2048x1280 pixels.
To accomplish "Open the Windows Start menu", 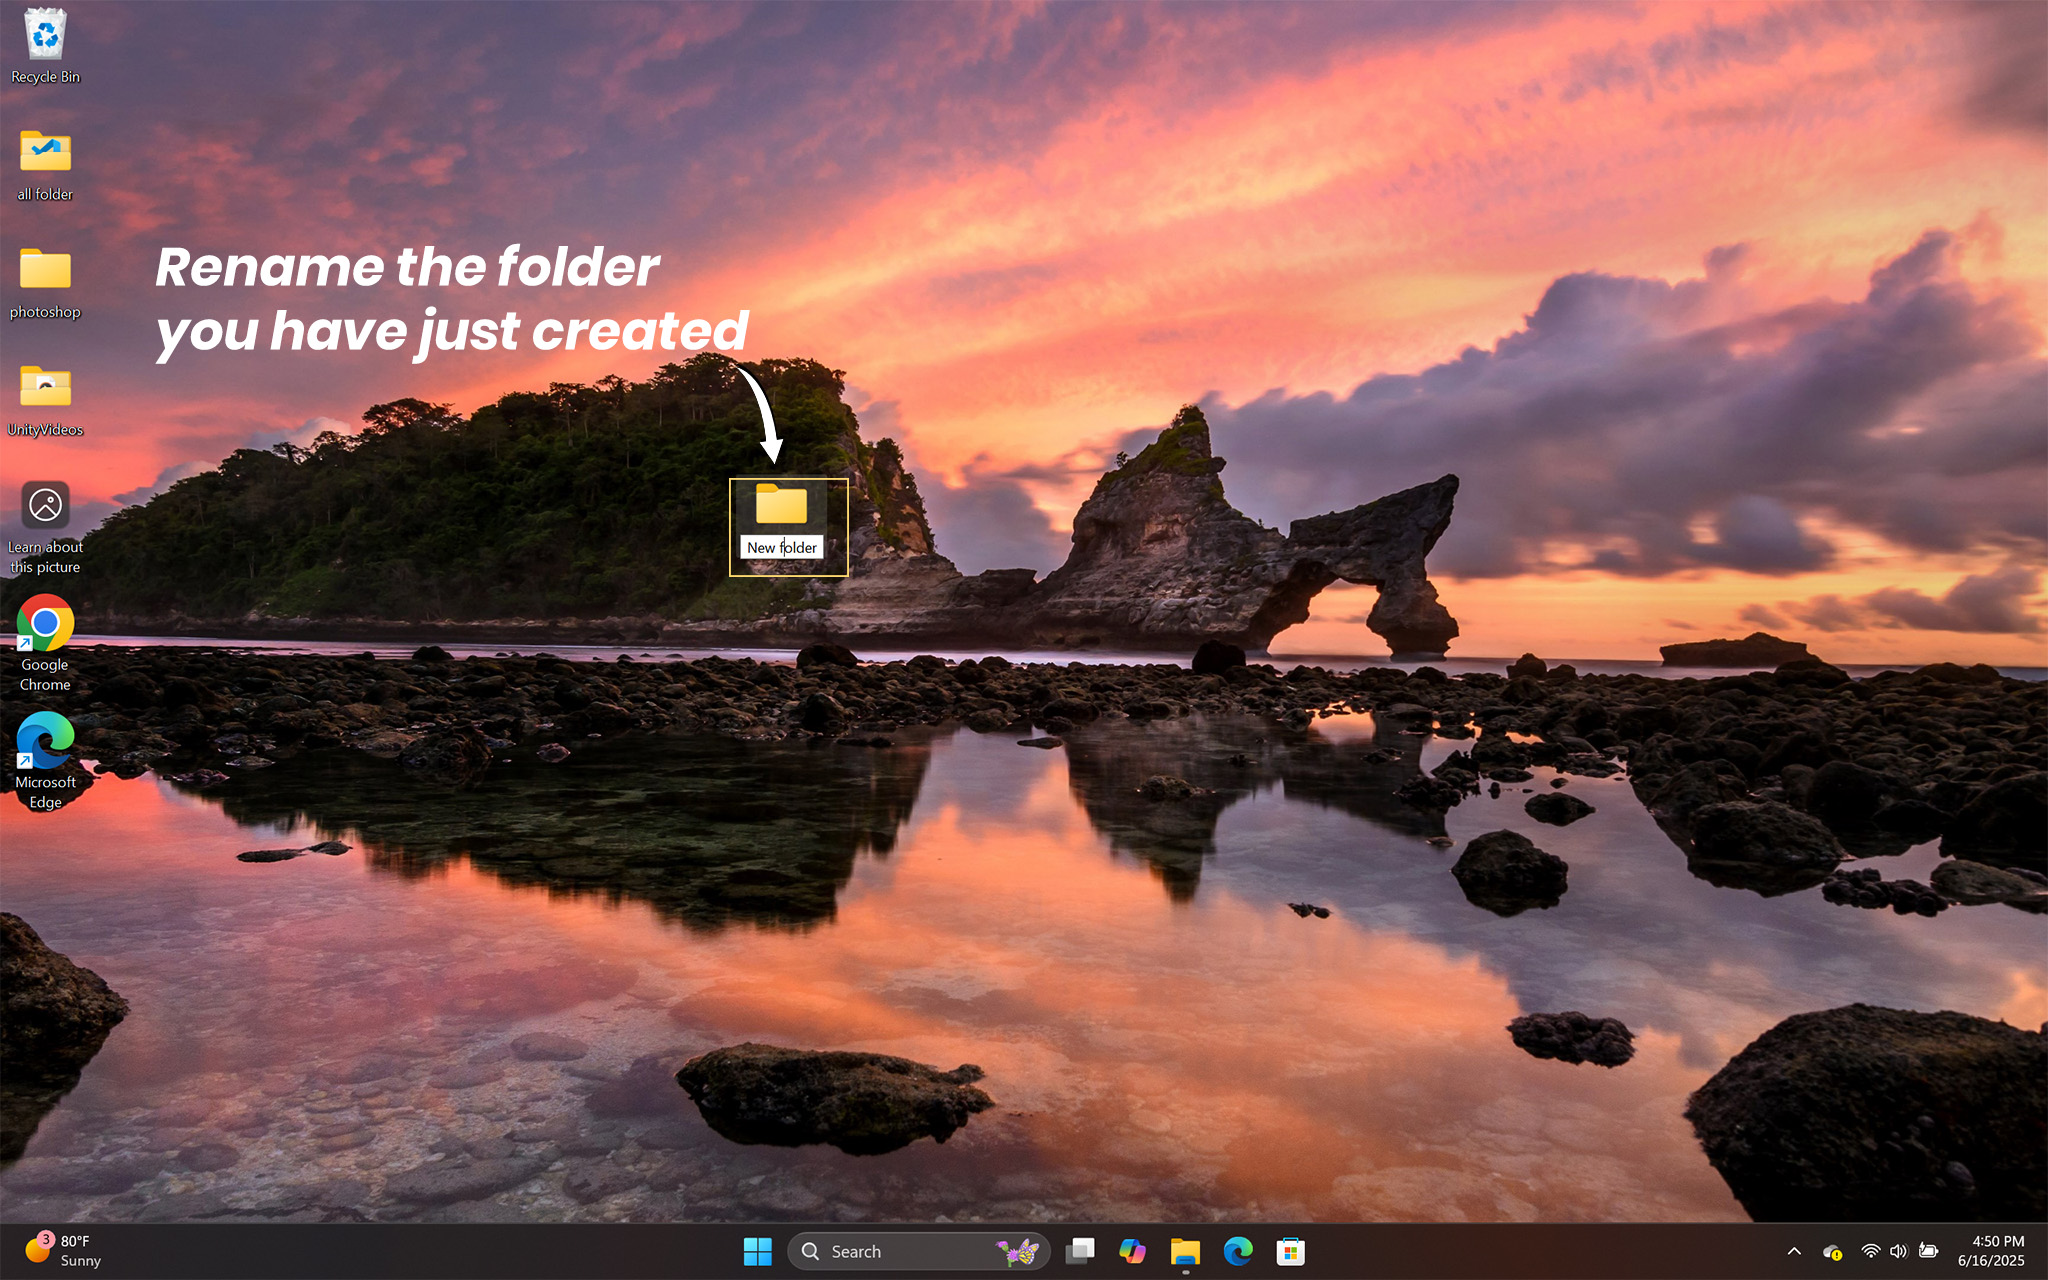I will (x=758, y=1251).
